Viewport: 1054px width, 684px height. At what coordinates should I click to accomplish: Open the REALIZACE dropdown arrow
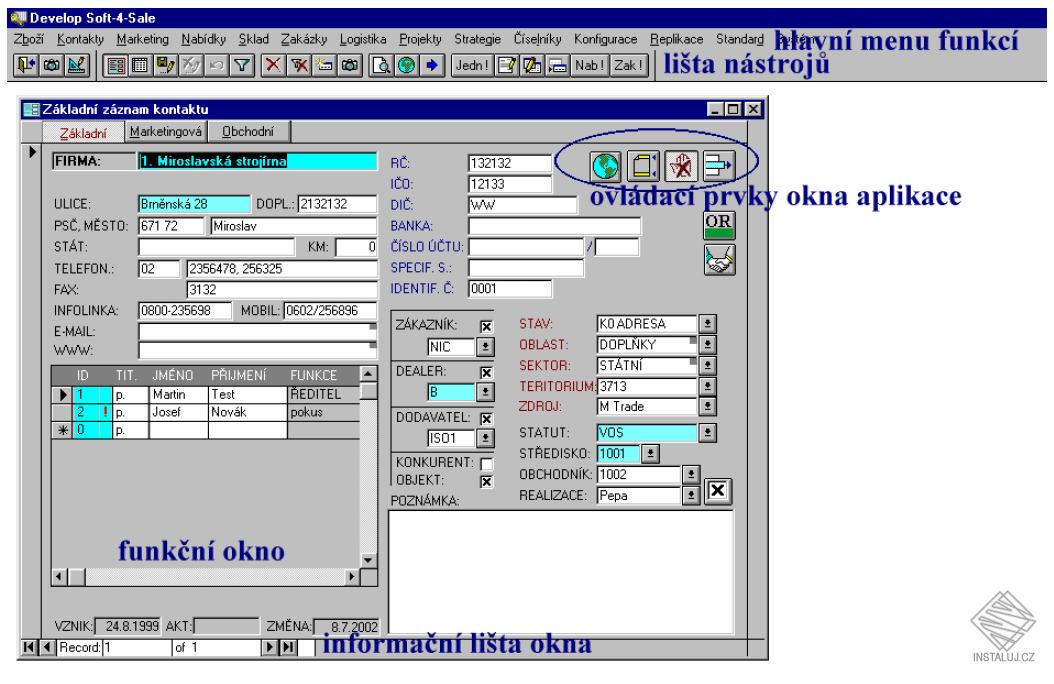[691, 495]
